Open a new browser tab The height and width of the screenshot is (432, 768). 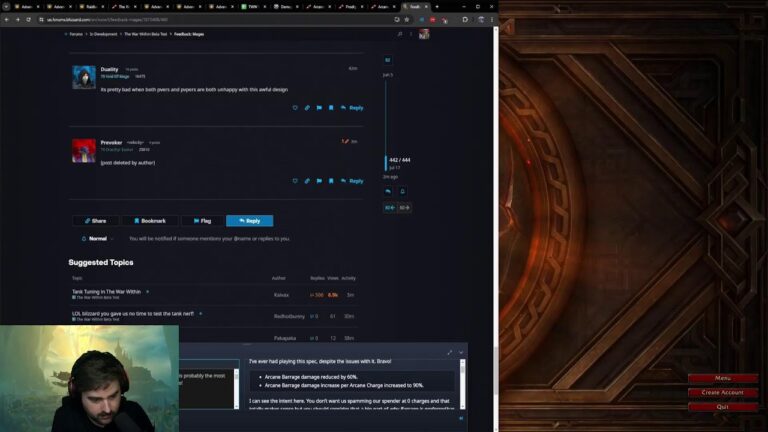437,7
